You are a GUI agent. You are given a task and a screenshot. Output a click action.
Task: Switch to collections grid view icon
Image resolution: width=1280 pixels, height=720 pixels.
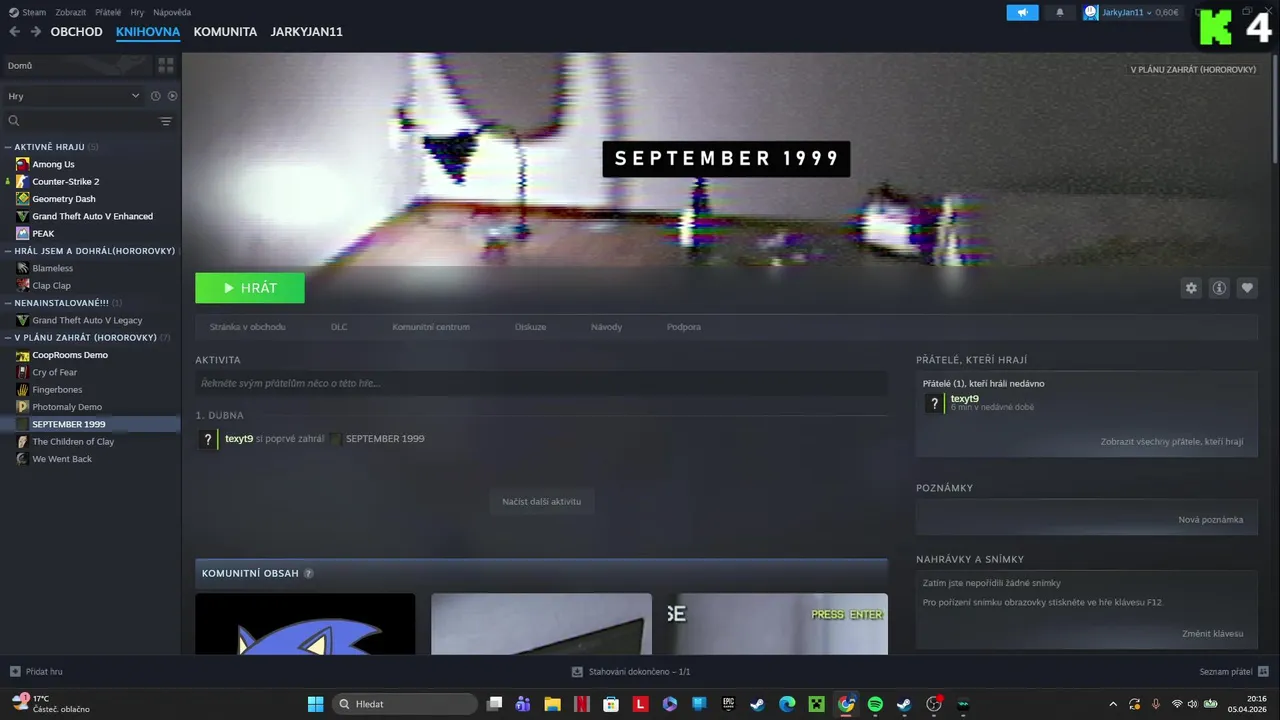[x=166, y=65]
